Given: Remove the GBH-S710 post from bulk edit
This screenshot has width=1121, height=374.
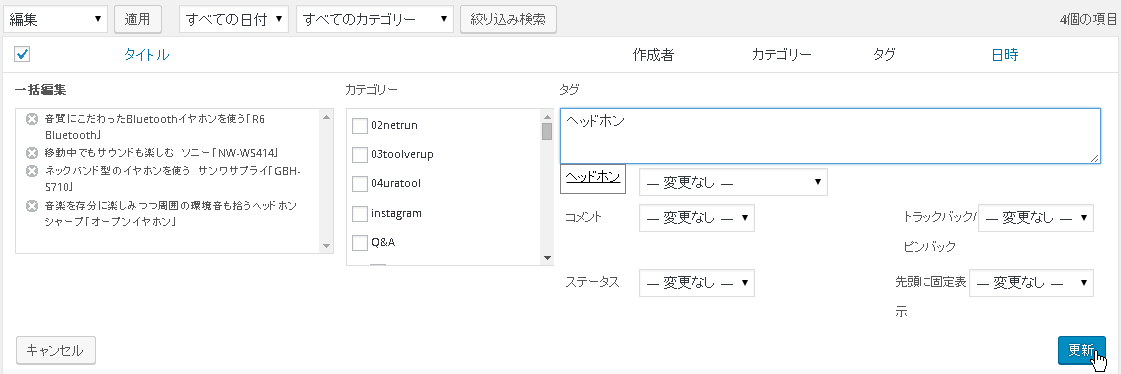Looking at the screenshot, I should (x=31, y=171).
